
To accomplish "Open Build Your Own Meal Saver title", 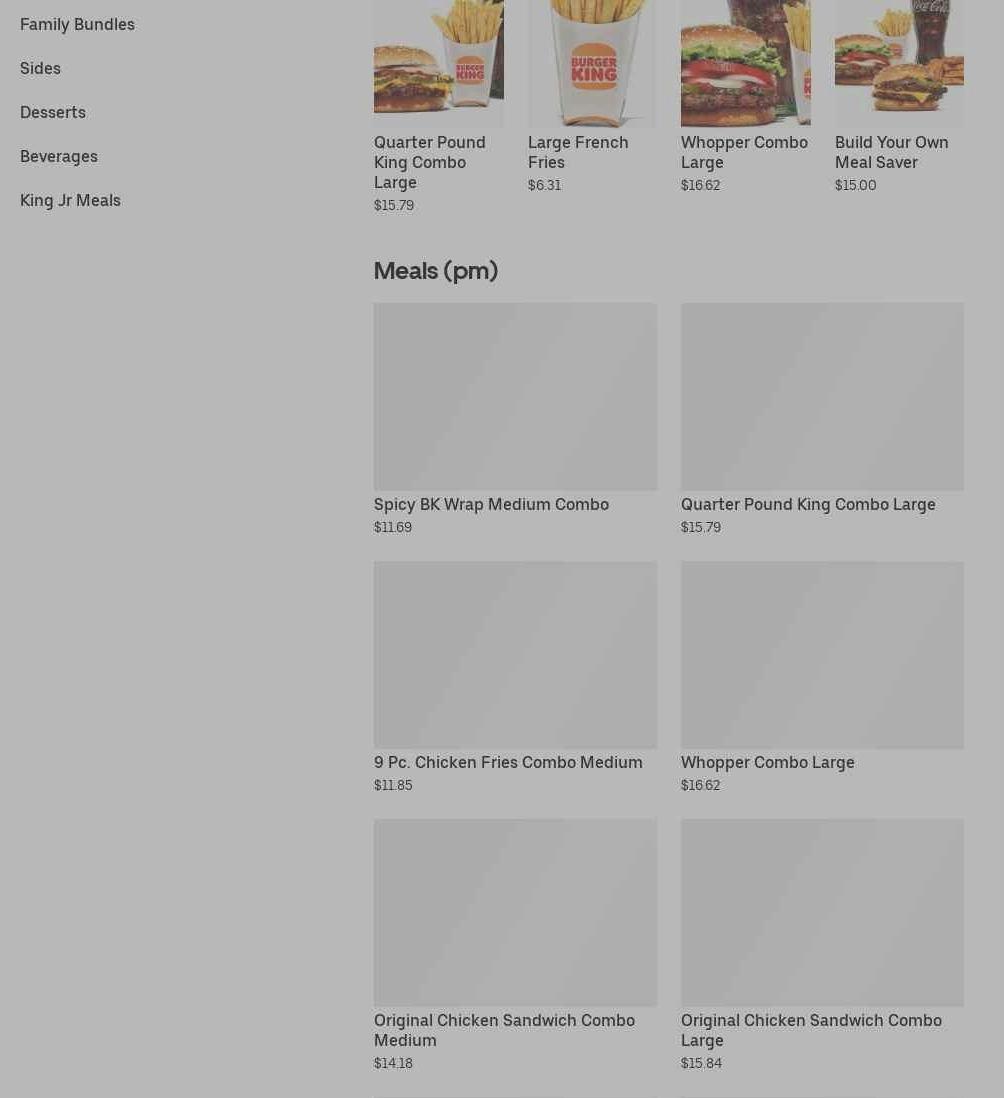I will tap(891, 153).
